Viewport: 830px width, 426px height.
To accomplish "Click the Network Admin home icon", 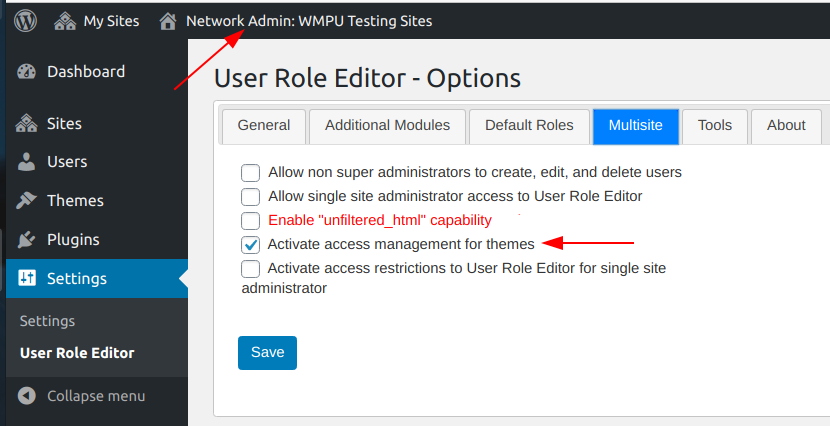I will pyautogui.click(x=168, y=21).
